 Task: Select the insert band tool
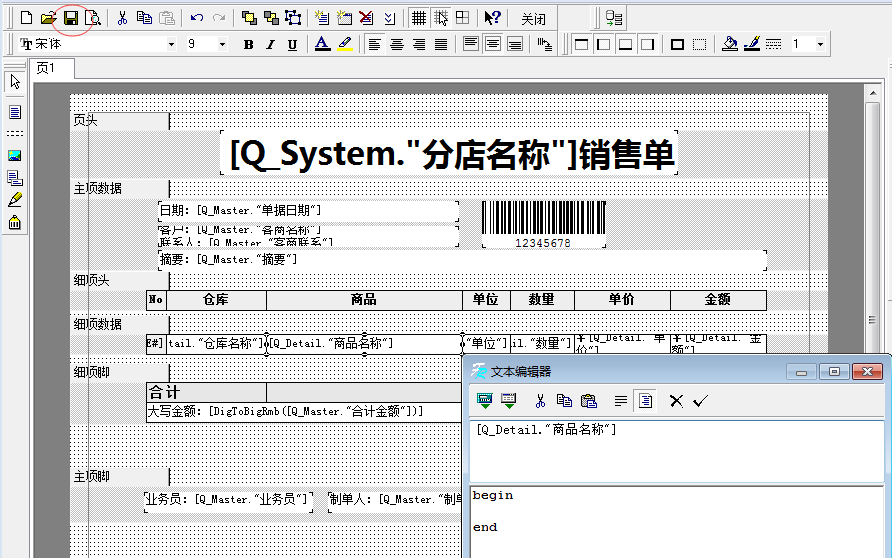(x=15, y=134)
